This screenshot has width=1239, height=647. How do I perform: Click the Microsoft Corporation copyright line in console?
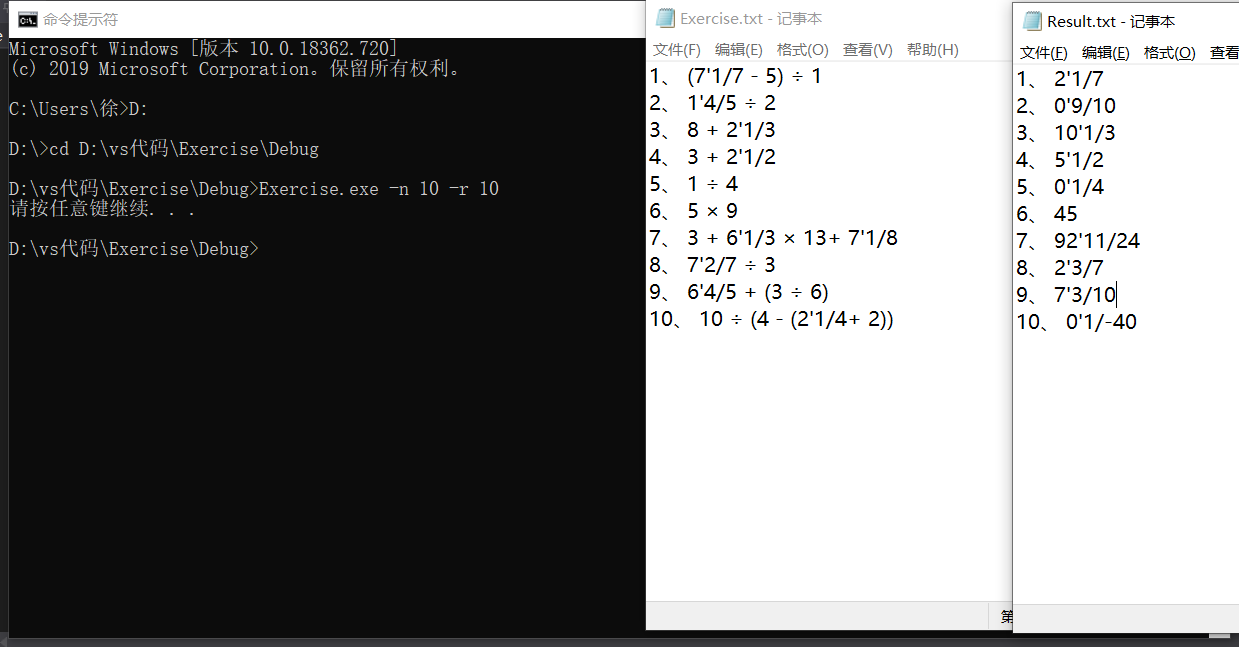tap(235, 69)
